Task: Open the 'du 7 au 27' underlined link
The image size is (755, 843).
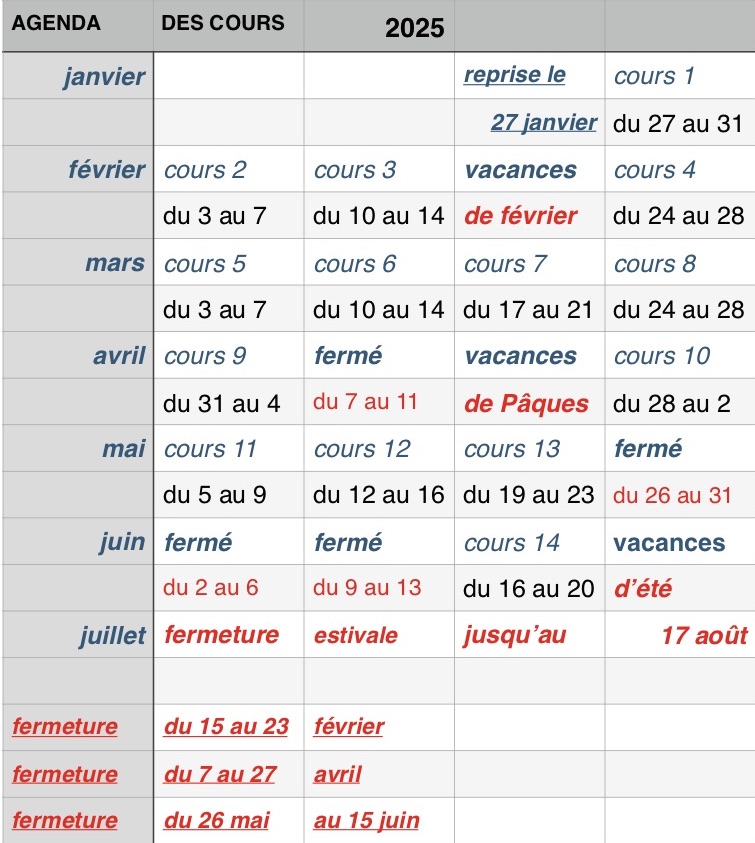Action: (220, 774)
